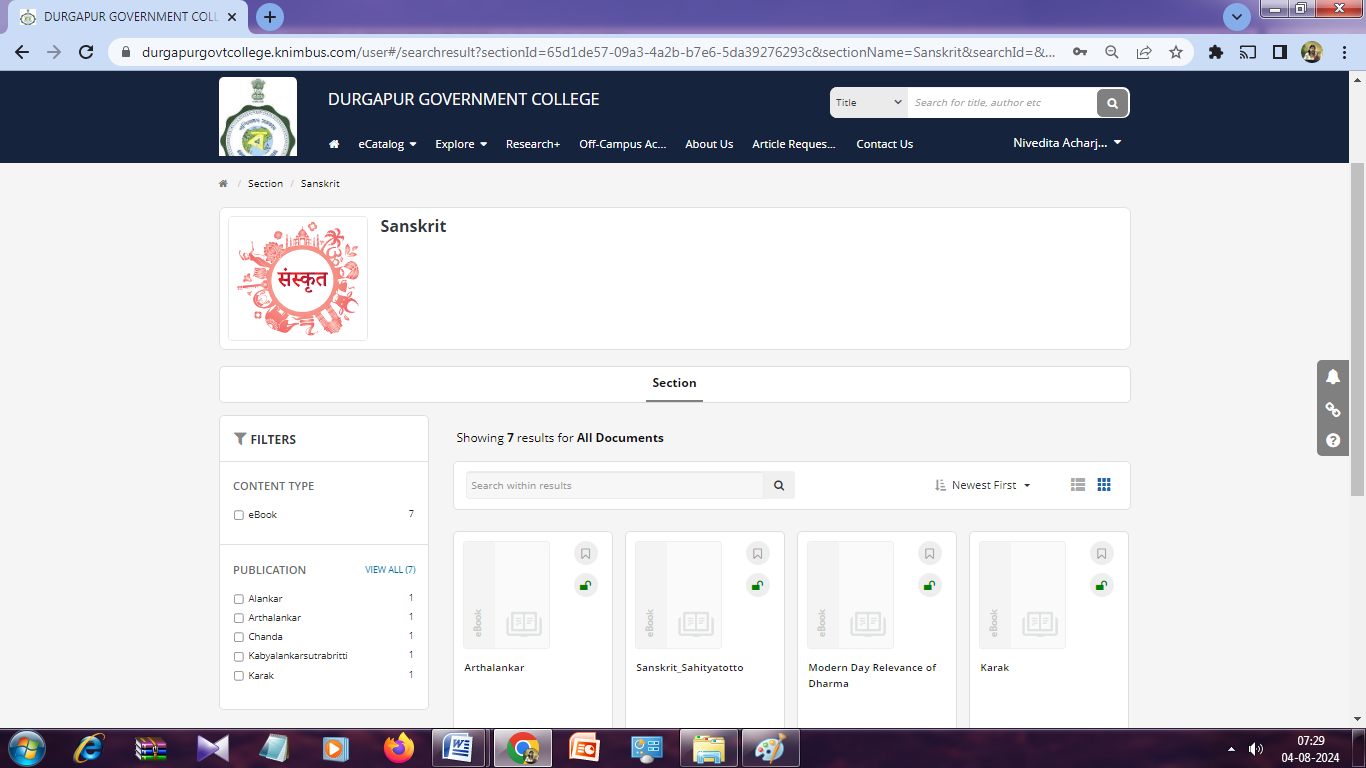The width and height of the screenshot is (1366, 768).
Task: Check the Alankar publication filter
Action: (x=239, y=599)
